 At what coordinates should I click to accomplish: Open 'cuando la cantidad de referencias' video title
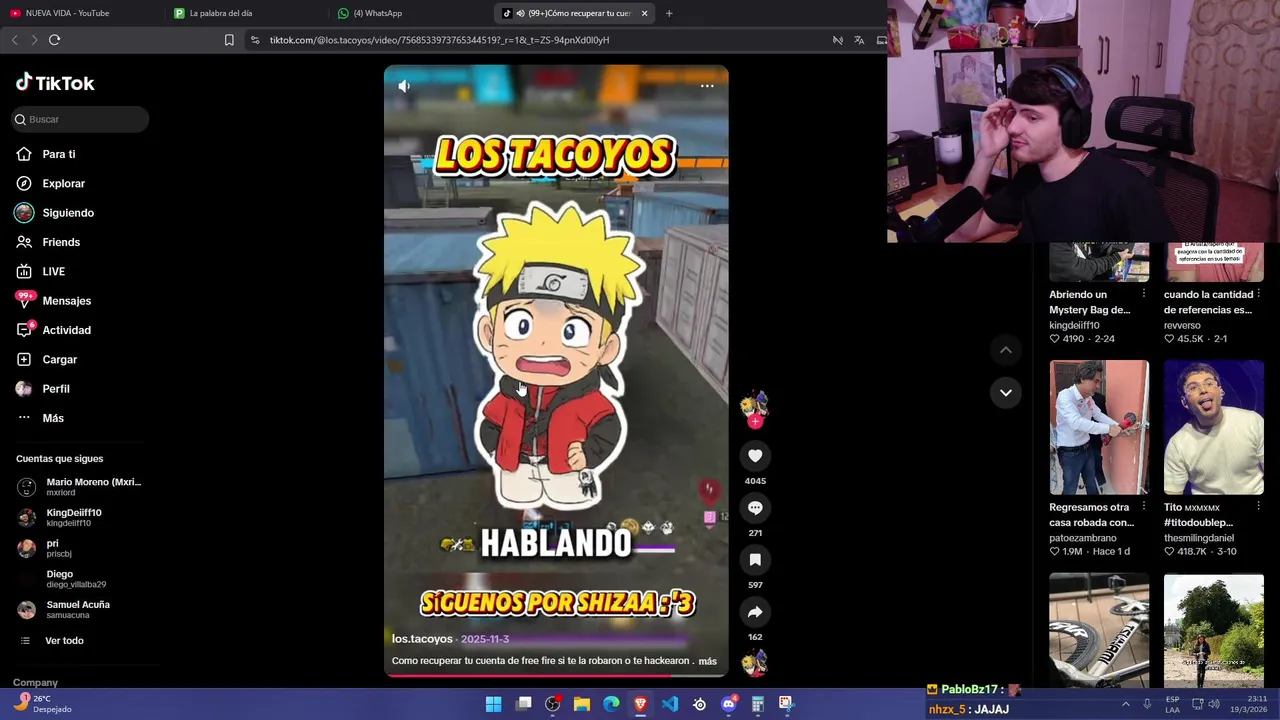tap(1208, 302)
